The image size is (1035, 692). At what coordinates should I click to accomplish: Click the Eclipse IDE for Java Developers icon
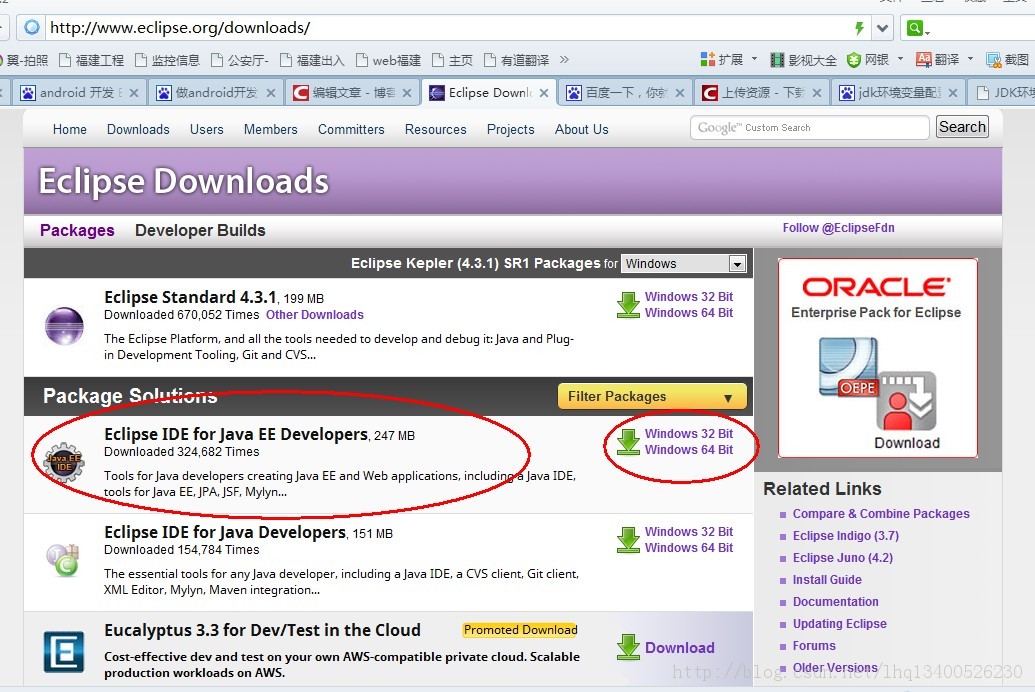point(62,561)
